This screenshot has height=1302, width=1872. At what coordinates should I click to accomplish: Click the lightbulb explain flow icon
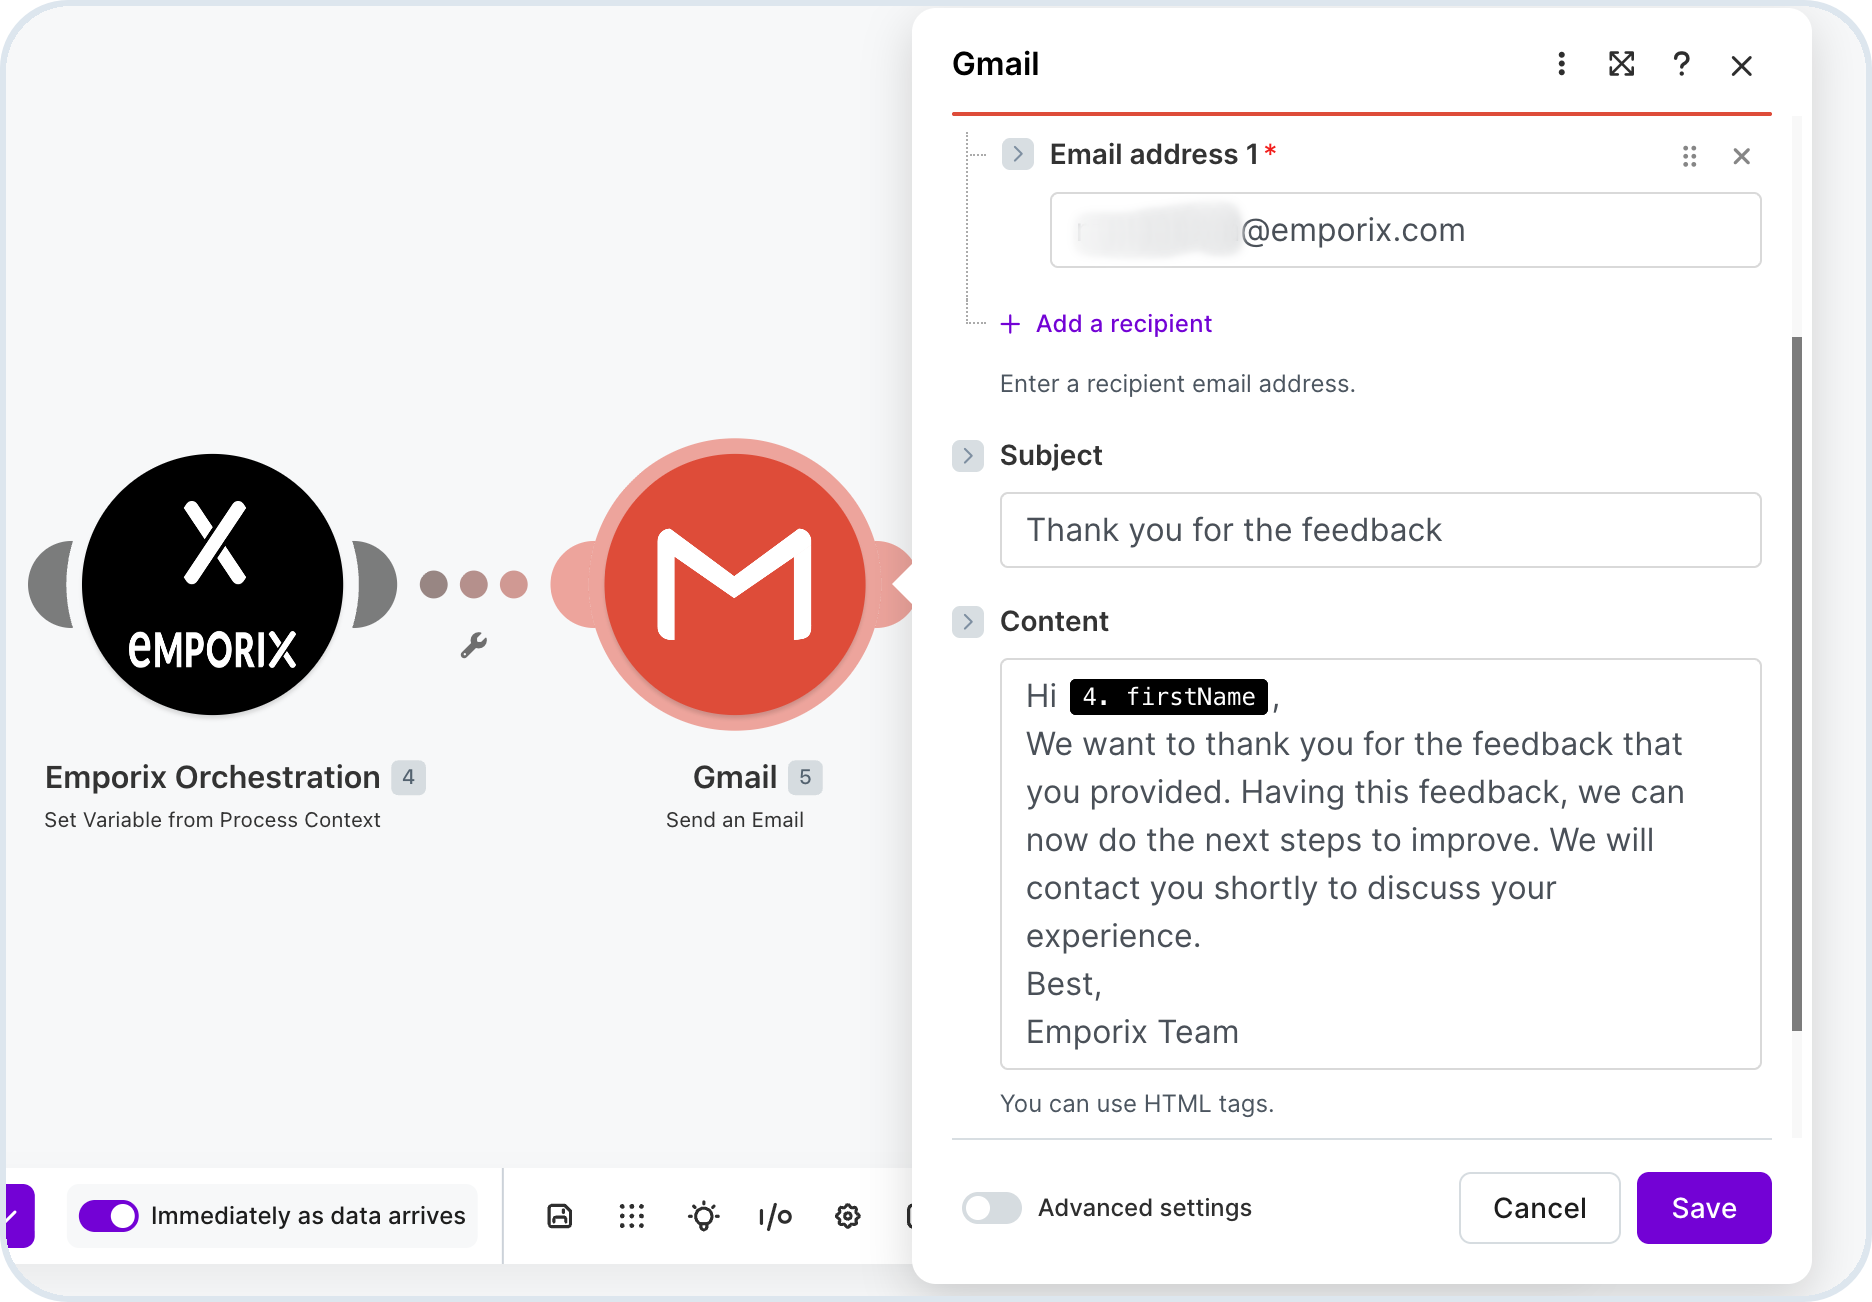704,1216
